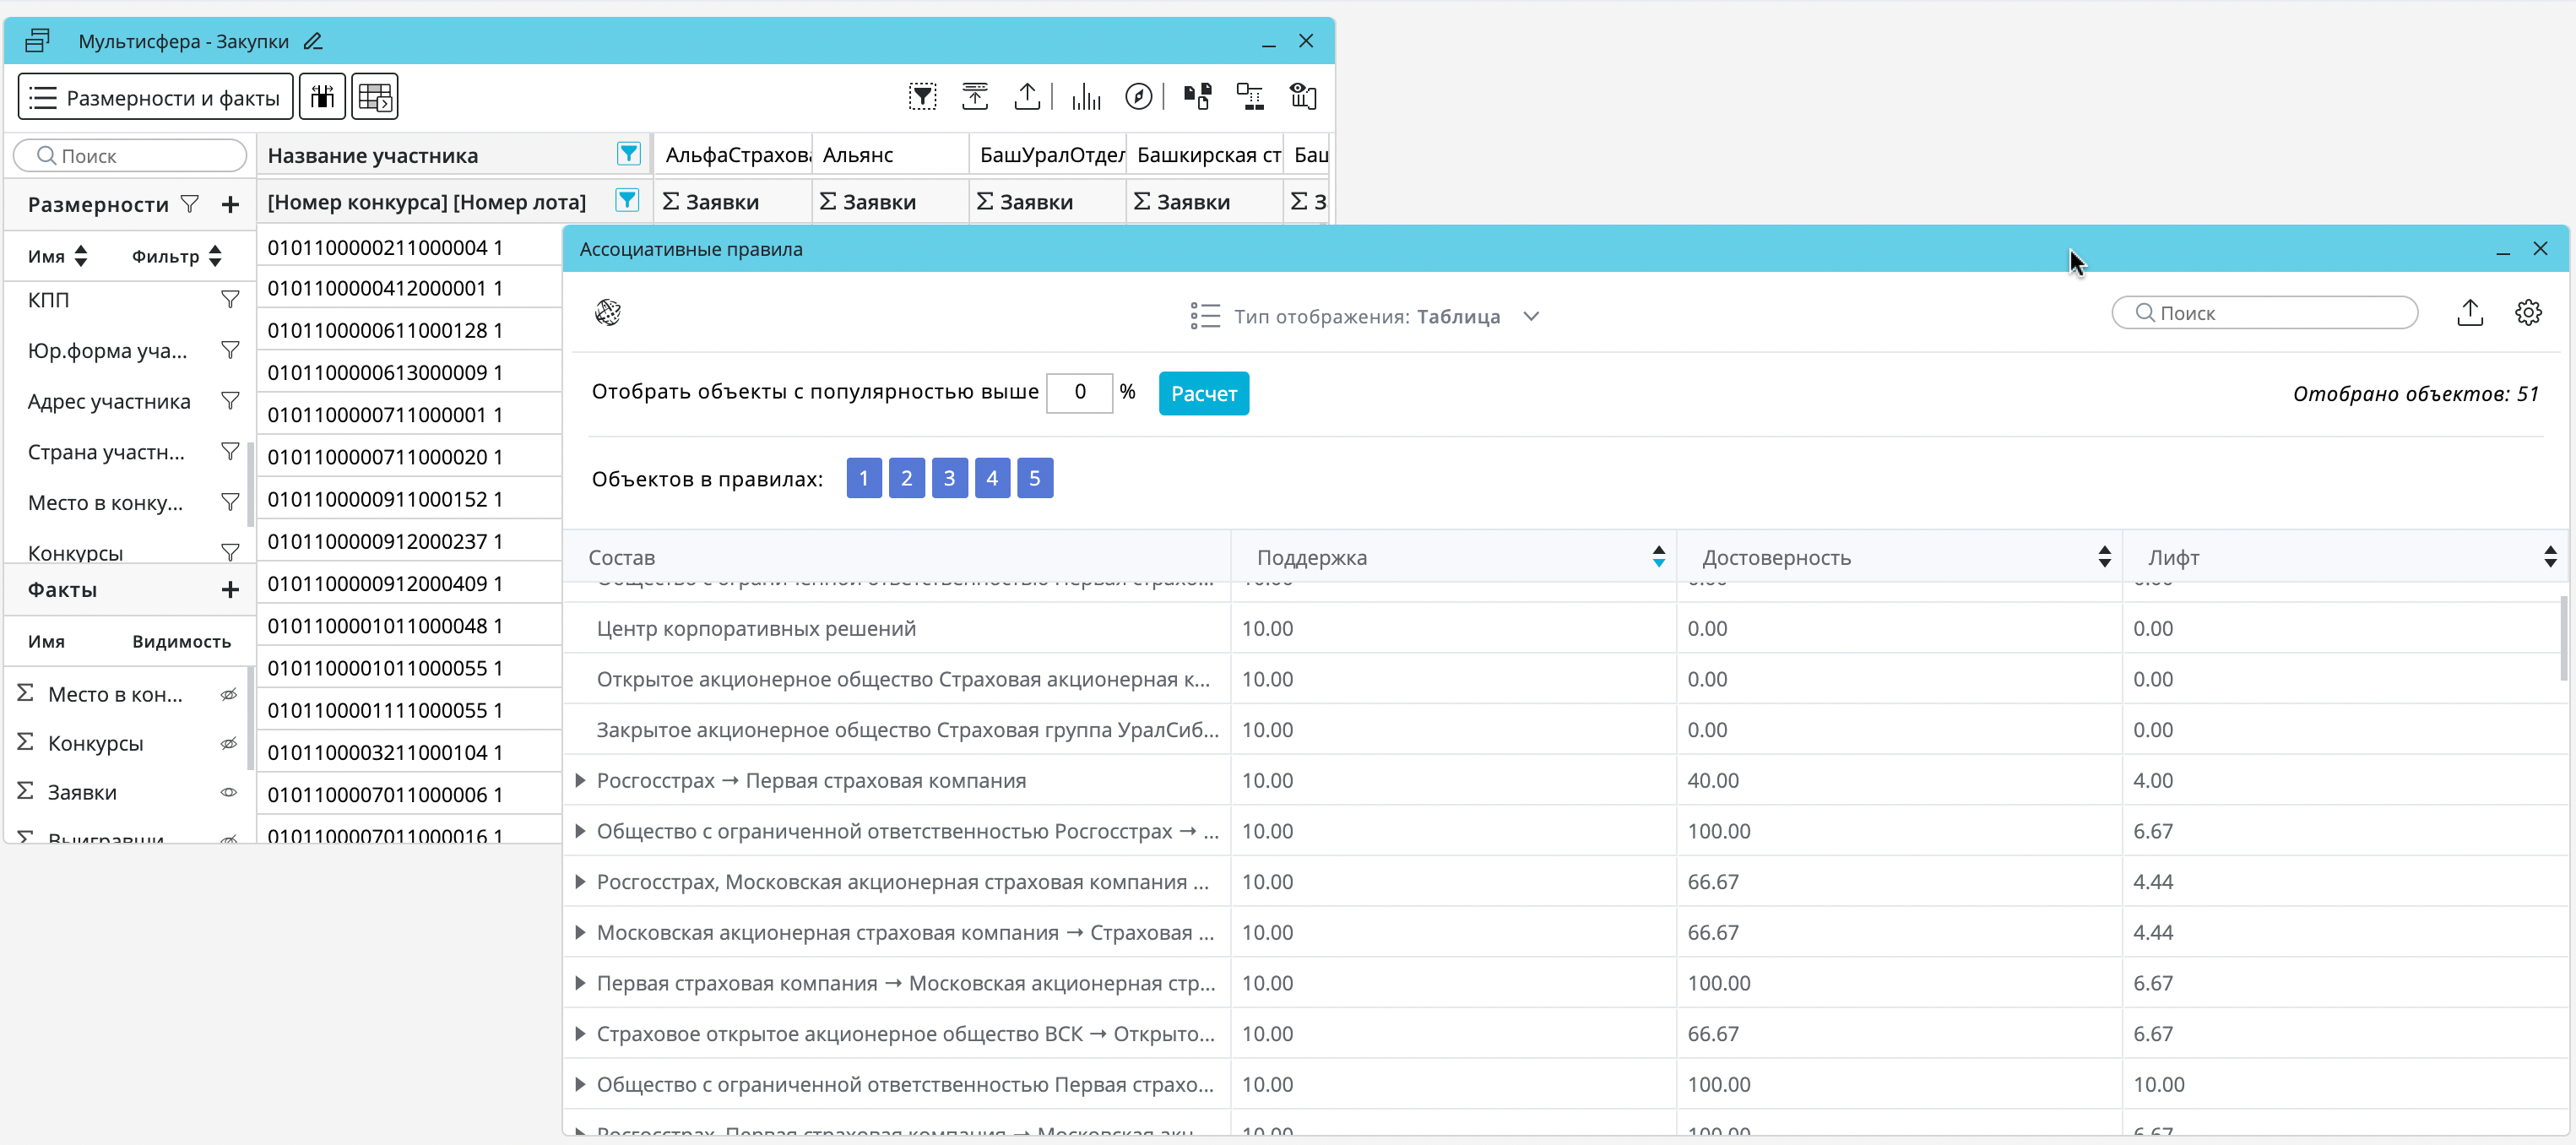Expand the Росгосстрах → Первая страховая компания rule
The image size is (2576, 1145).
(580, 781)
